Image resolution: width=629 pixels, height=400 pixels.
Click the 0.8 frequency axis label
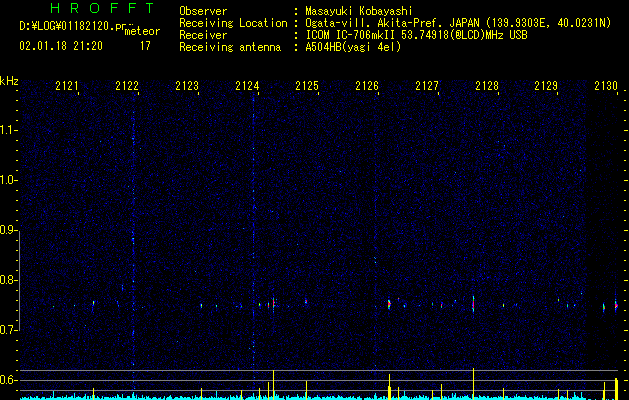[x=8, y=280]
